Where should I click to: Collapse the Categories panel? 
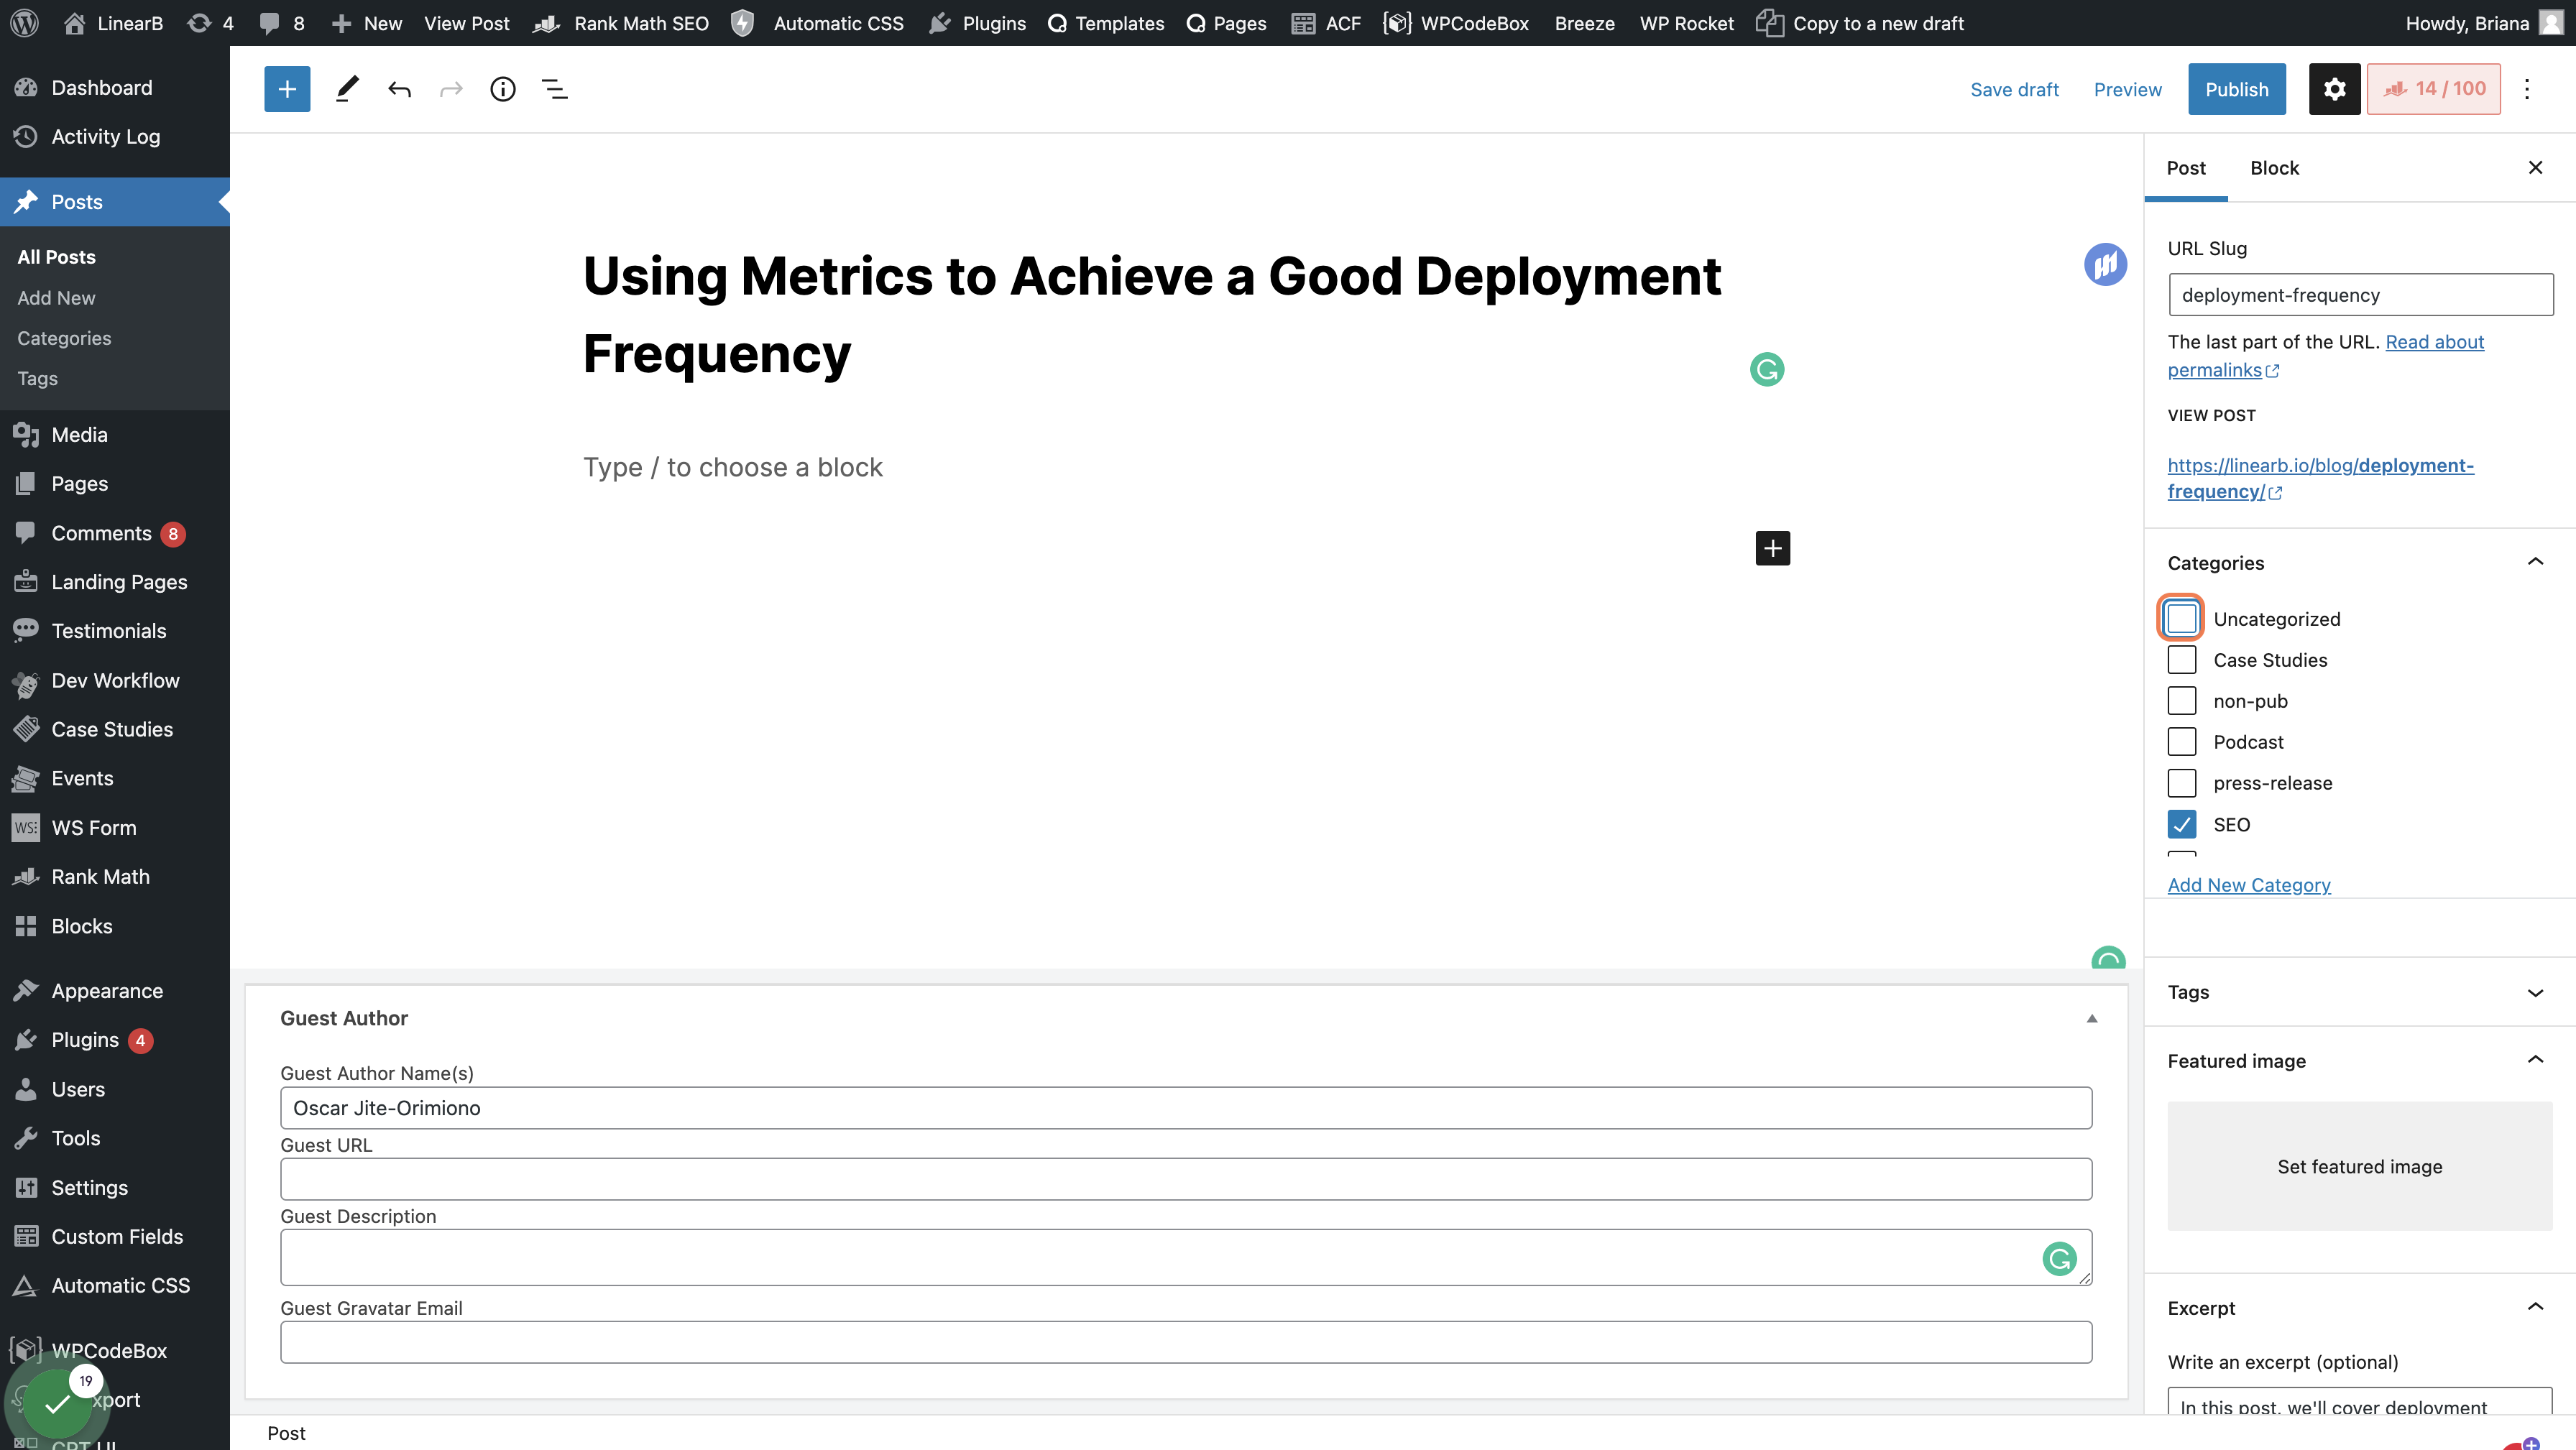click(x=2535, y=562)
